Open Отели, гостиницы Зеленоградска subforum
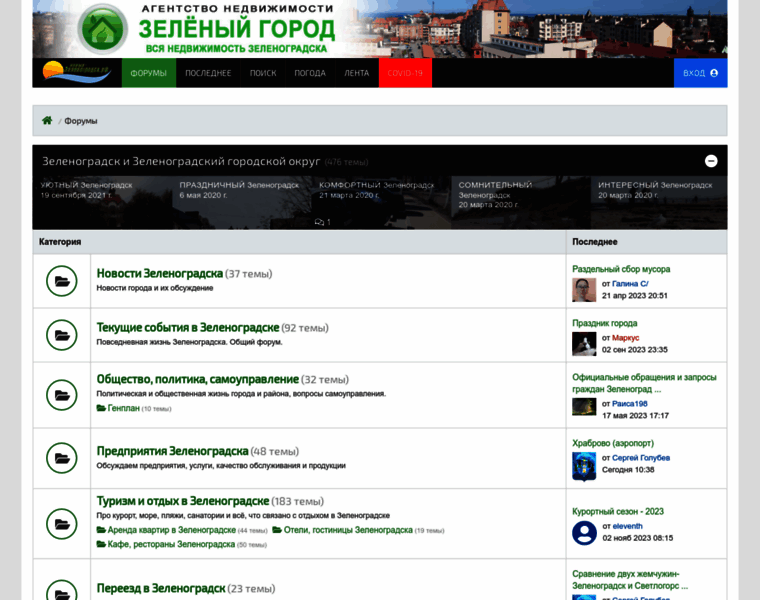Image resolution: width=760 pixels, height=600 pixels. tap(348, 530)
